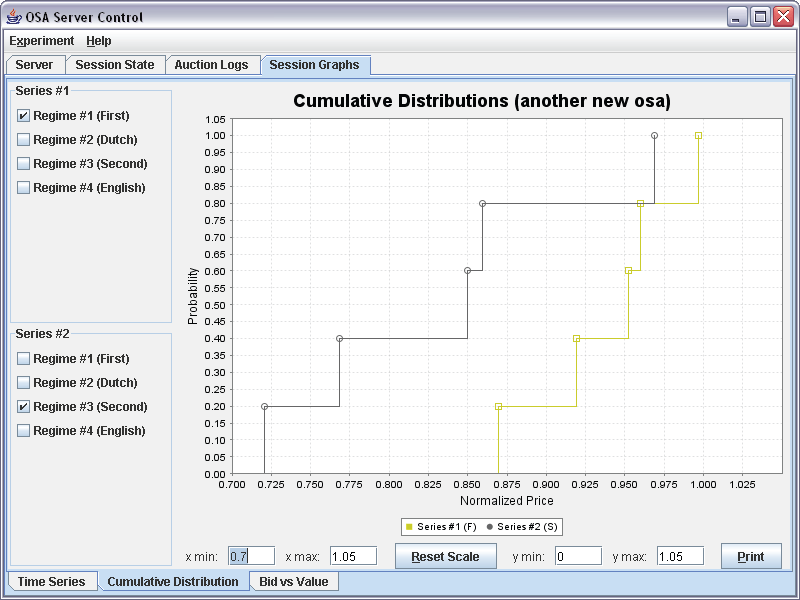Click the gray data point at probability 1.00
This screenshot has height=600, width=800.
655,136
